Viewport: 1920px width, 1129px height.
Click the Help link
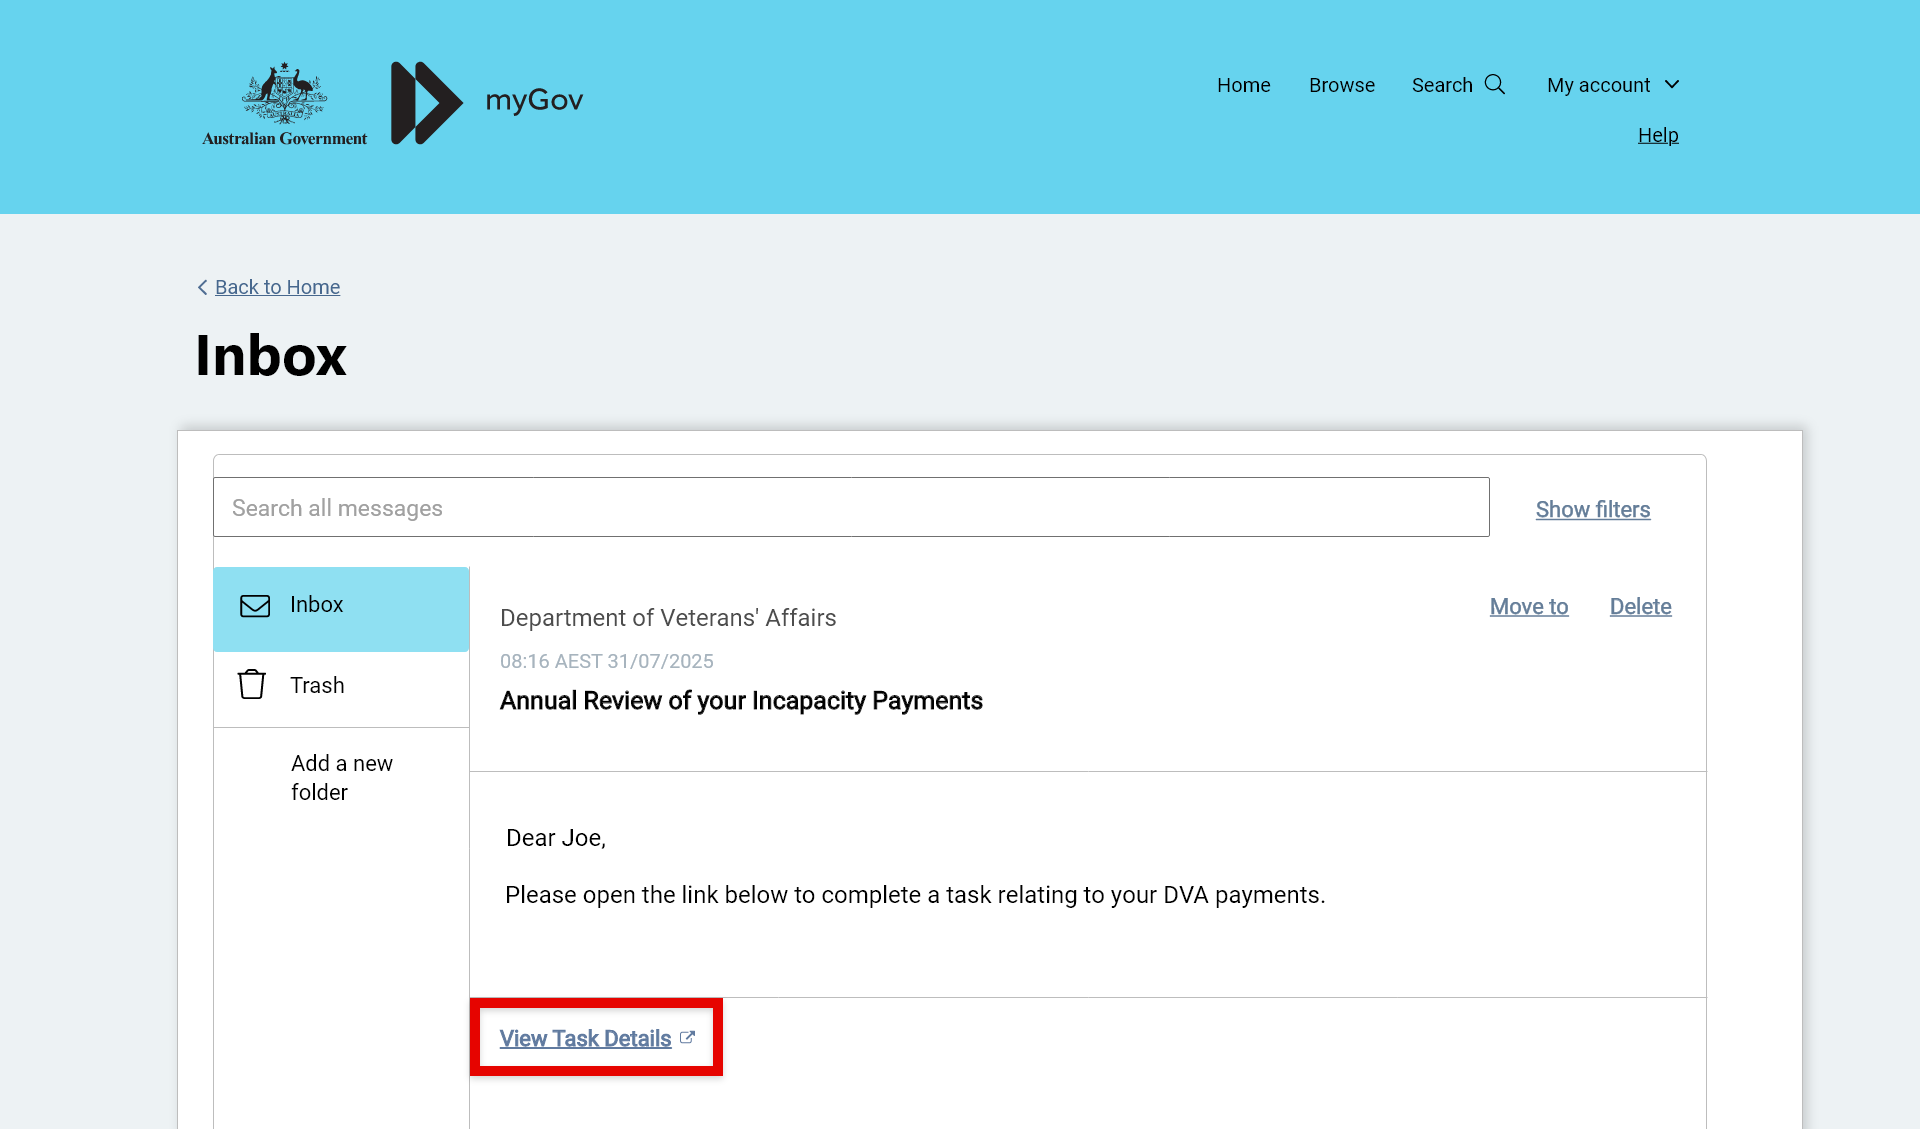[1657, 135]
